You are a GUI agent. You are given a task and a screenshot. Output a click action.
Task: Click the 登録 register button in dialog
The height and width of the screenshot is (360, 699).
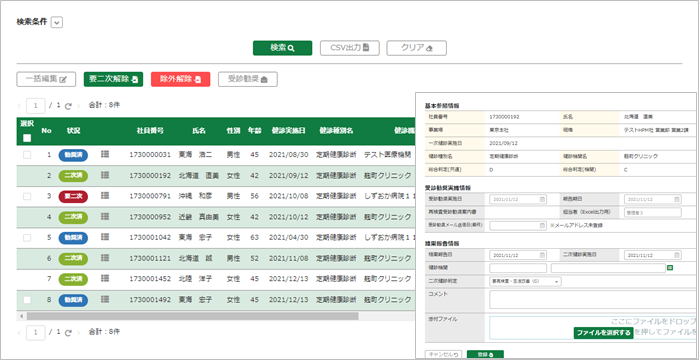485,355
